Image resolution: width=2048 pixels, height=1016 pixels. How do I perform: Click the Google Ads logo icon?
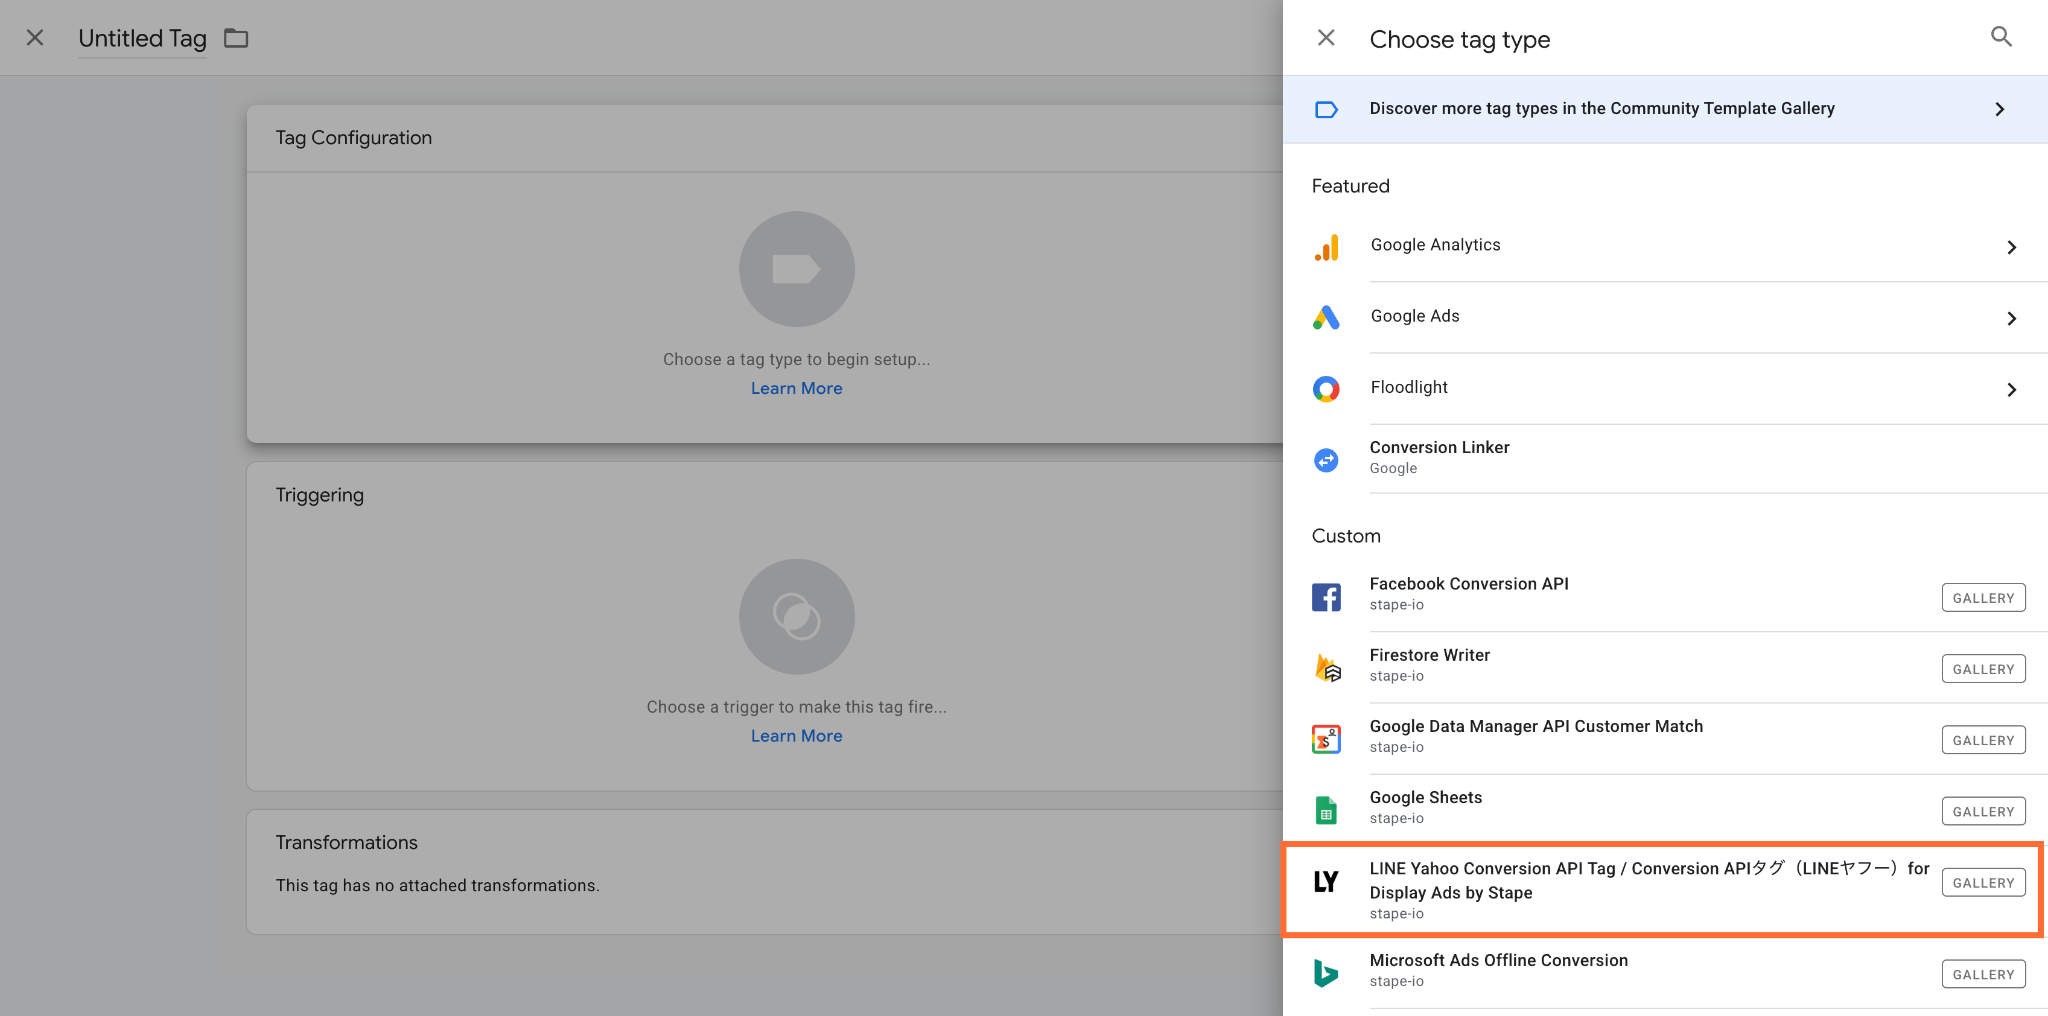[1326, 318]
